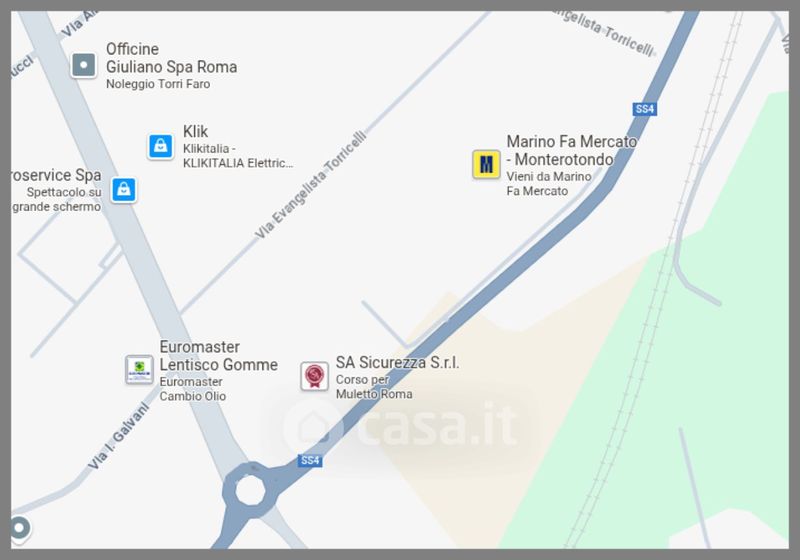The width and height of the screenshot is (800, 560).
Task: Select the Euroservice Spa shopping bag pin
Action: click(x=124, y=190)
